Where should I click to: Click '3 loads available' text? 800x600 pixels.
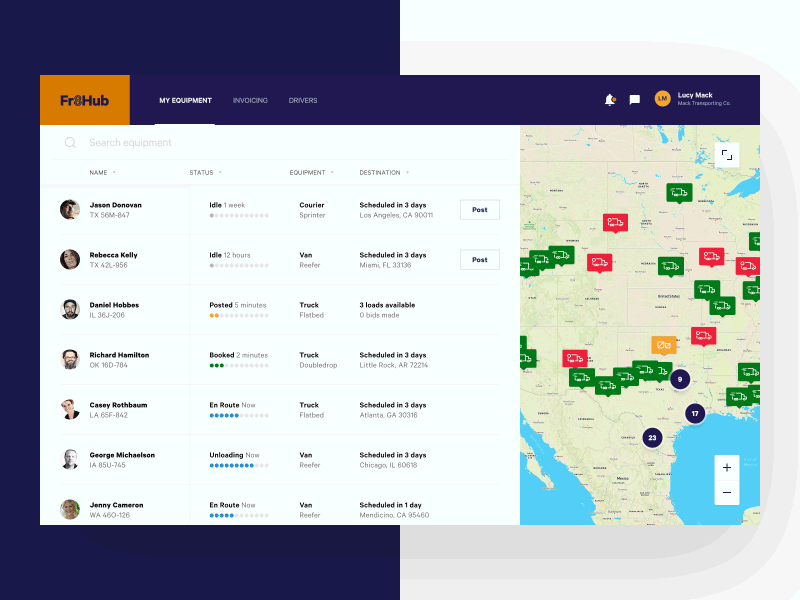(x=387, y=305)
